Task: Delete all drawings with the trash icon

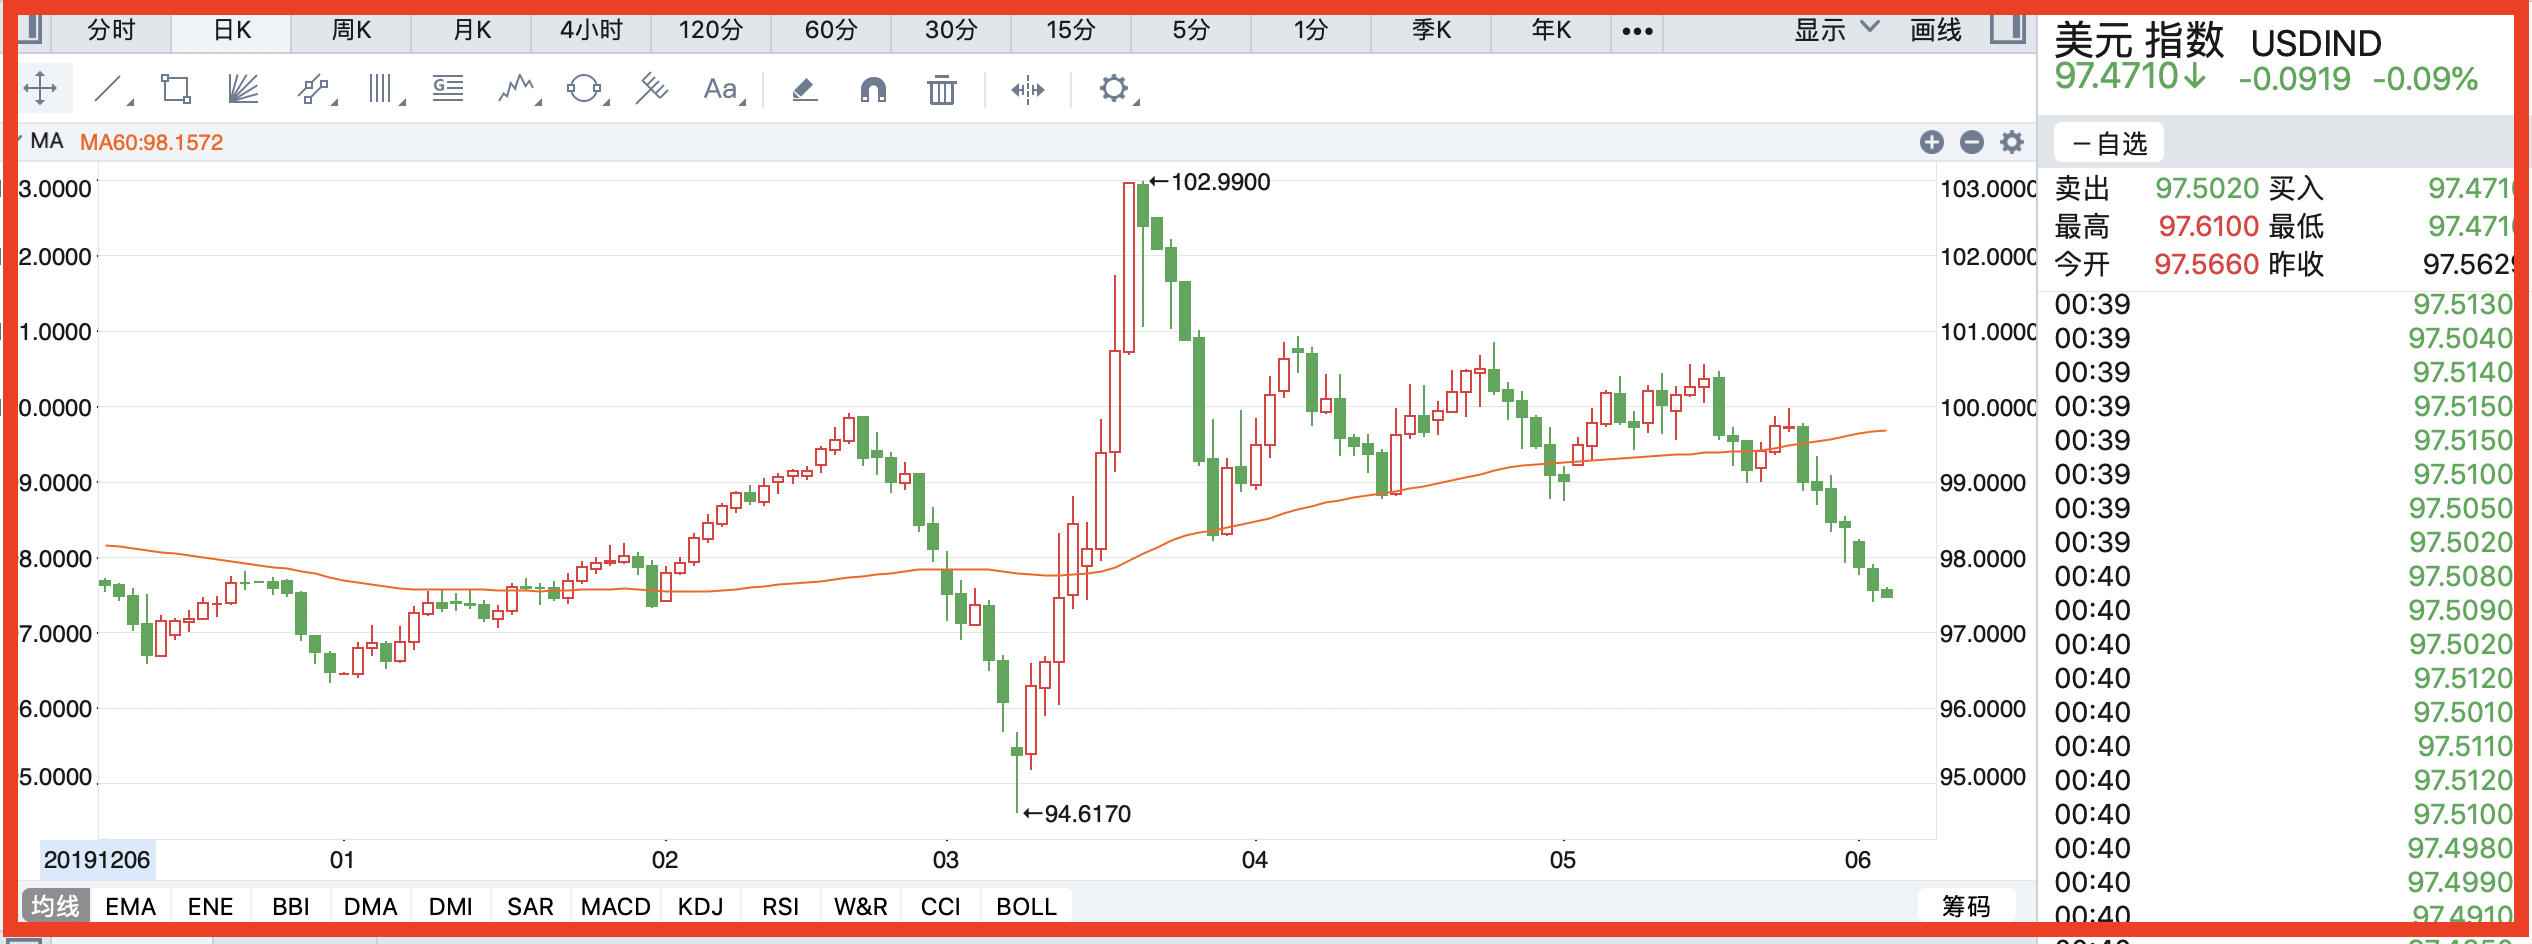Action: (941, 91)
